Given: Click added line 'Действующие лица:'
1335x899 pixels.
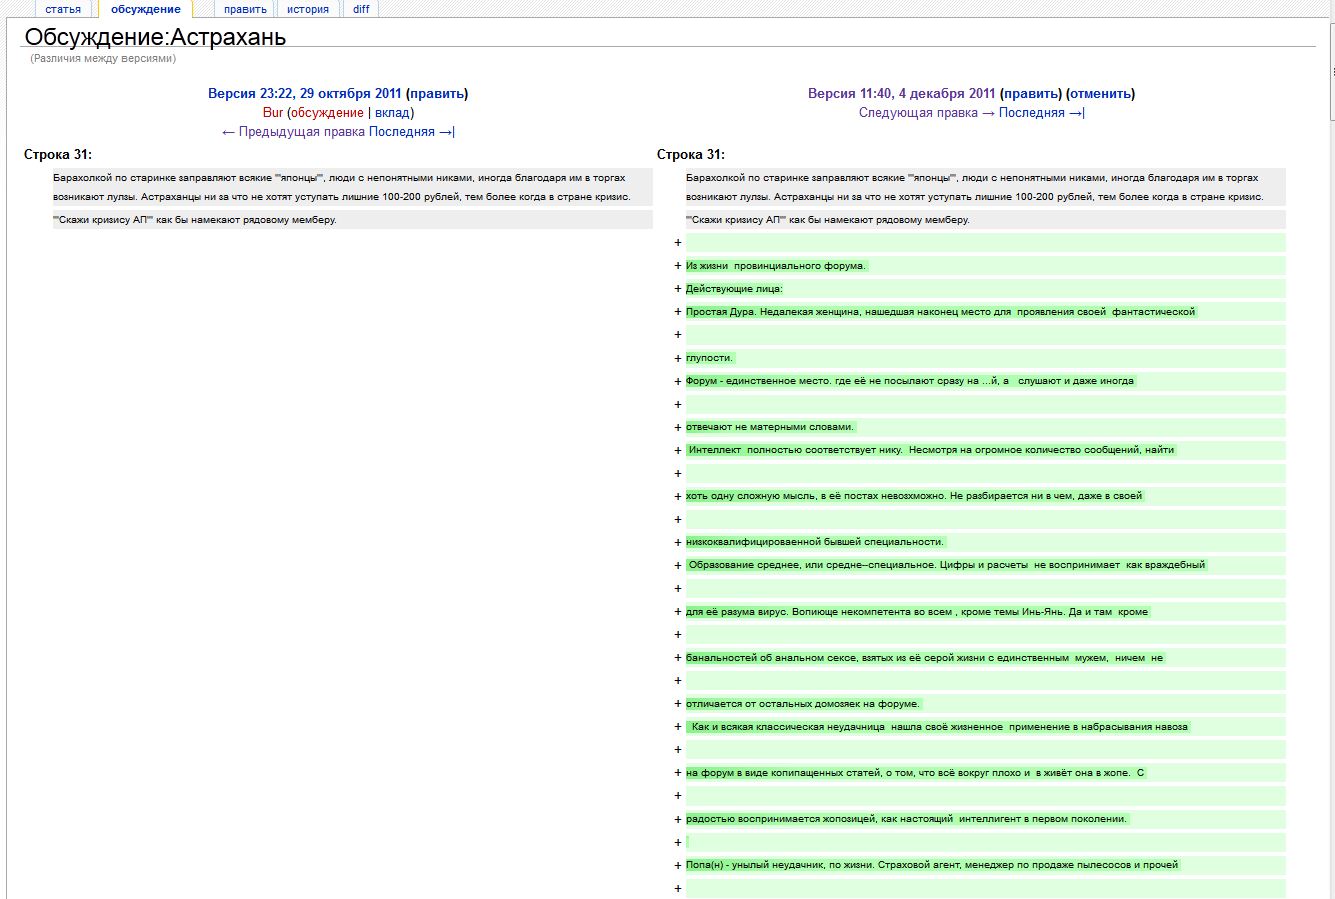Looking at the screenshot, I should point(985,289).
